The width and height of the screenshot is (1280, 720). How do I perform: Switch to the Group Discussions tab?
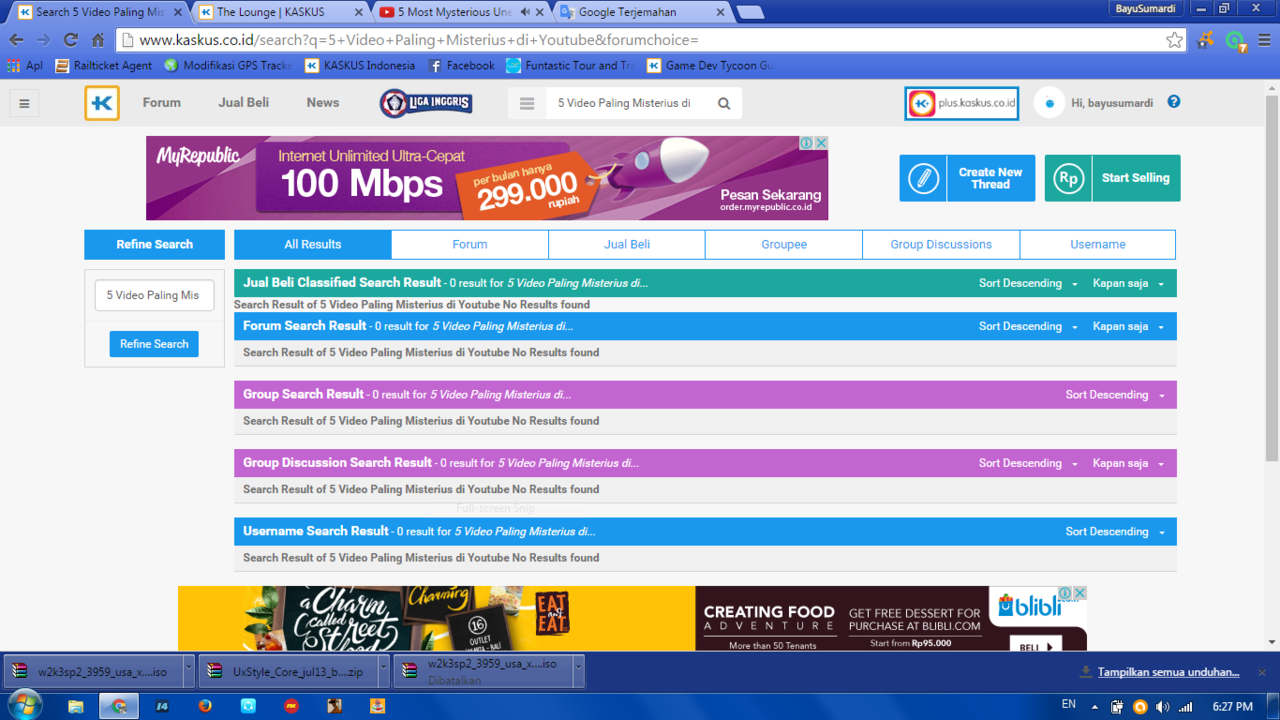coord(941,244)
